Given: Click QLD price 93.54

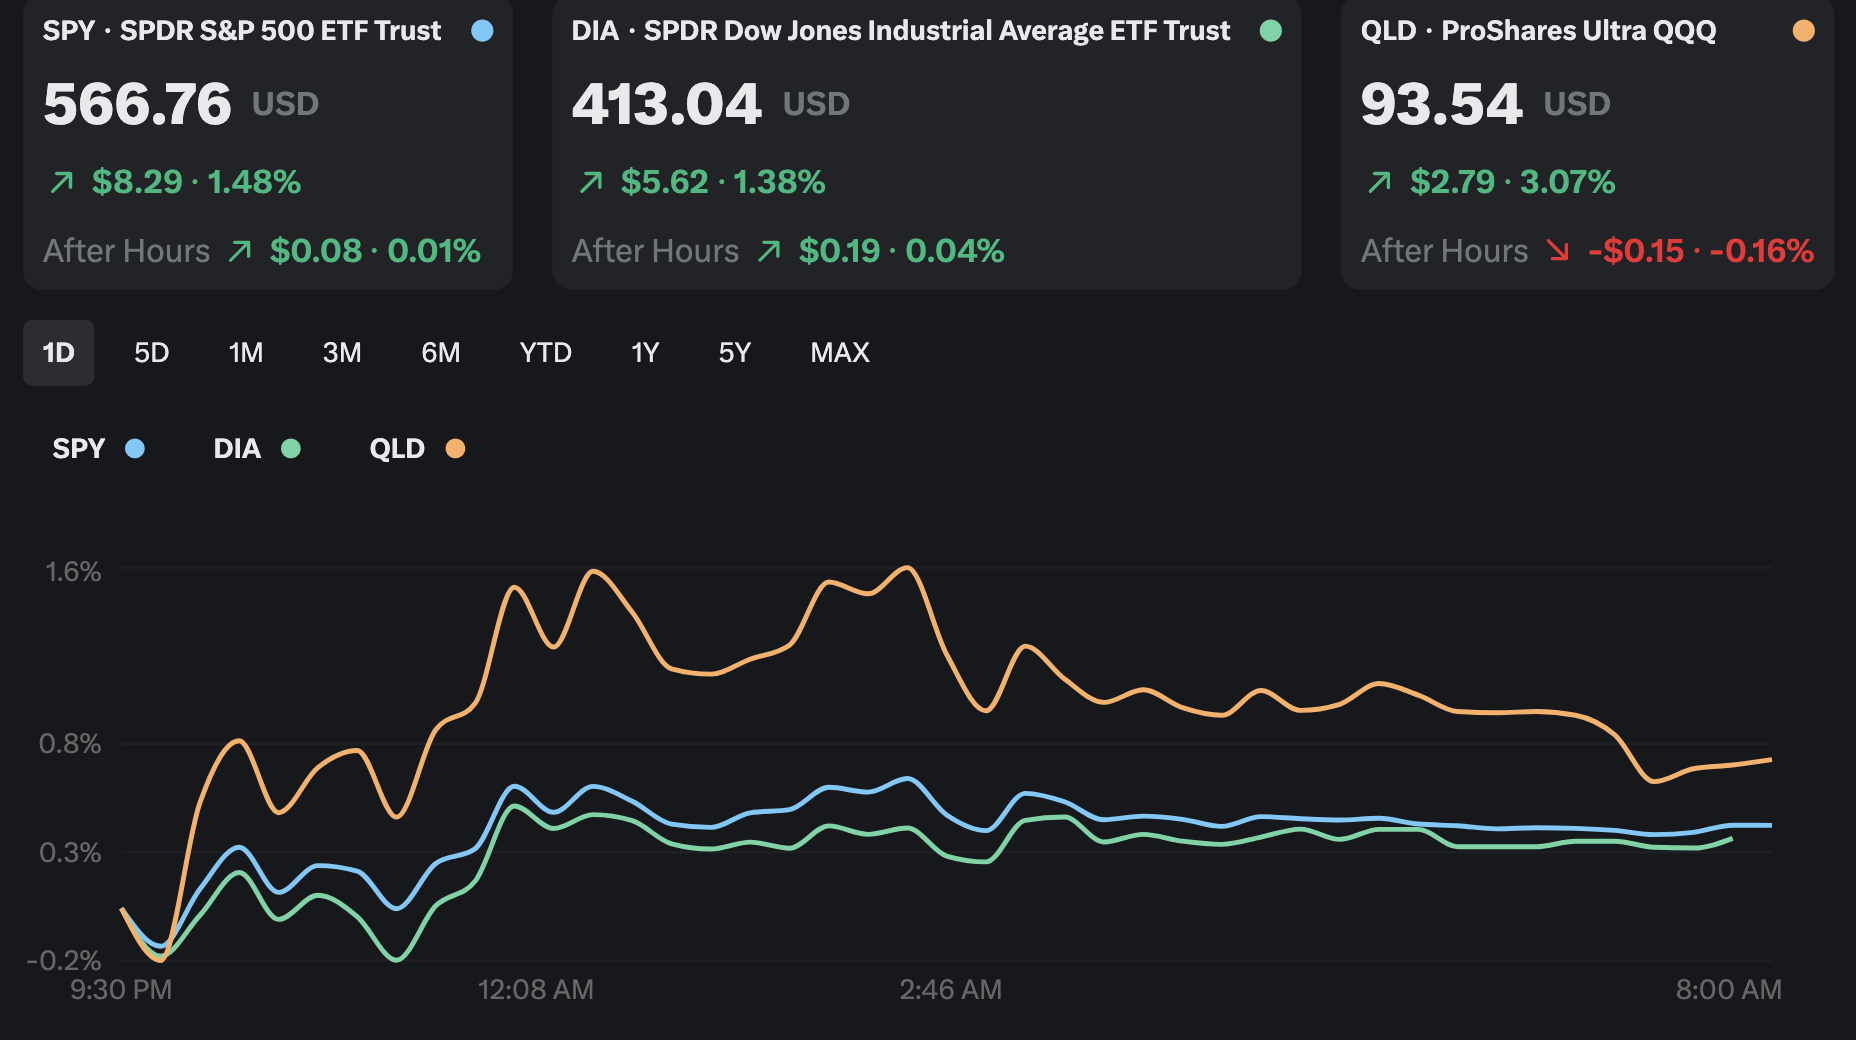Looking at the screenshot, I should click(x=1441, y=104).
